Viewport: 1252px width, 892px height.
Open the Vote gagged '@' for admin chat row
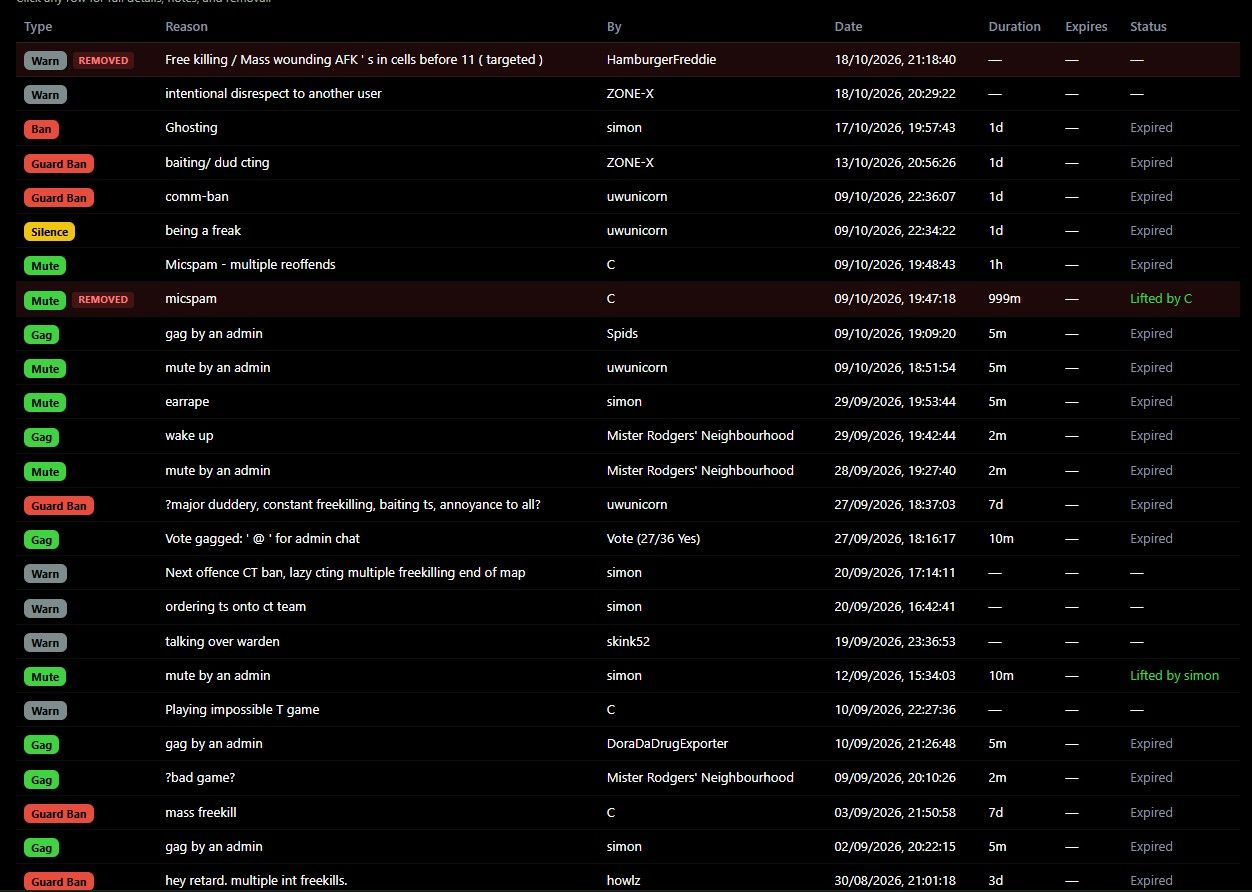(628, 539)
